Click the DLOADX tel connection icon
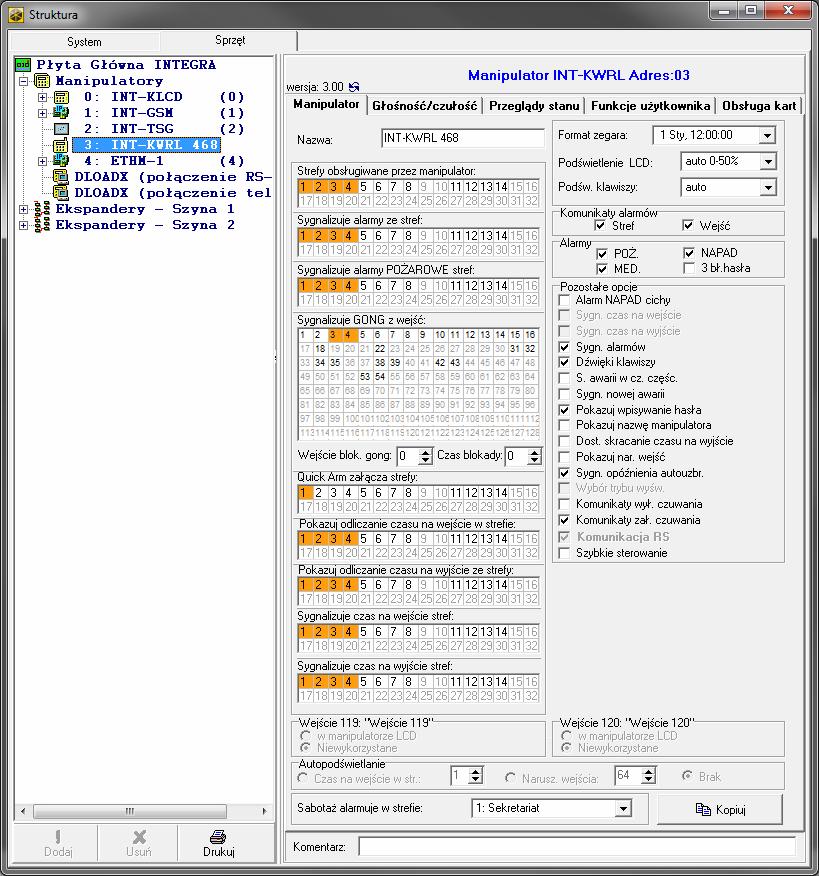Image resolution: width=819 pixels, height=876 pixels. pos(61,193)
